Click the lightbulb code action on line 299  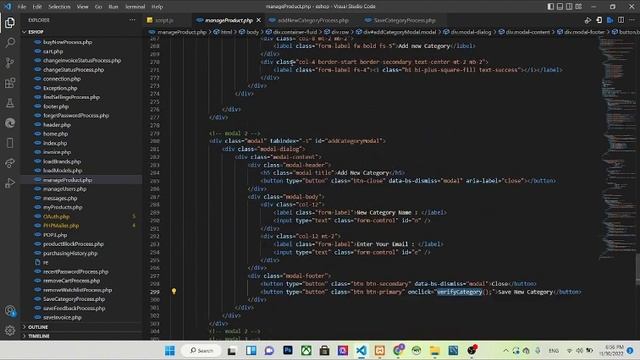point(174,291)
